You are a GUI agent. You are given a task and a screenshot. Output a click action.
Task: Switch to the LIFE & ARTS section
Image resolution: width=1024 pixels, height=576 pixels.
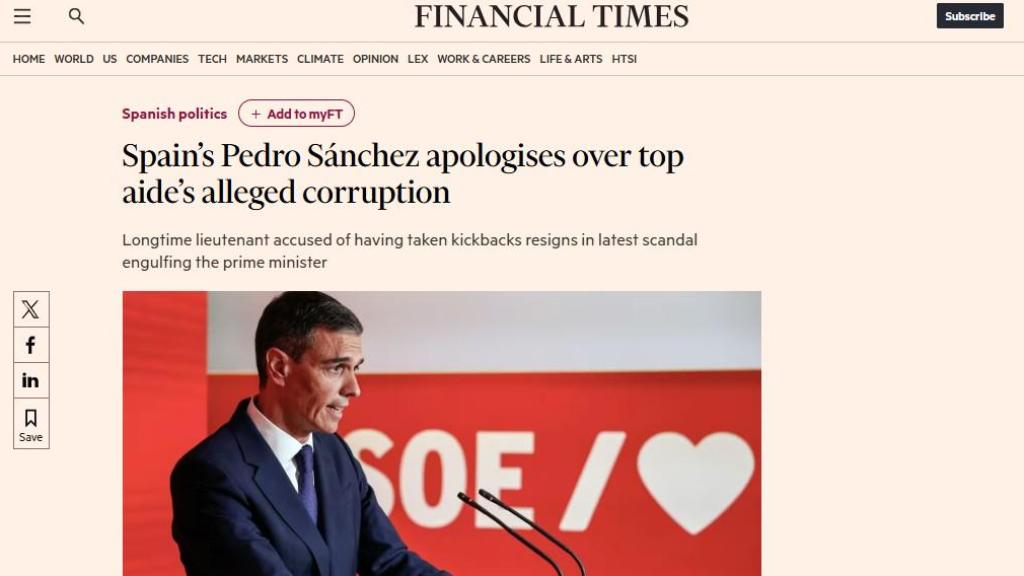[570, 59]
